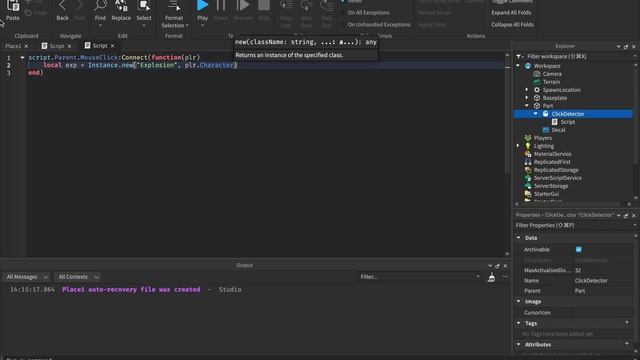The image size is (640, 360).
Task: Open the Output panel options menu
Action: 505,277
